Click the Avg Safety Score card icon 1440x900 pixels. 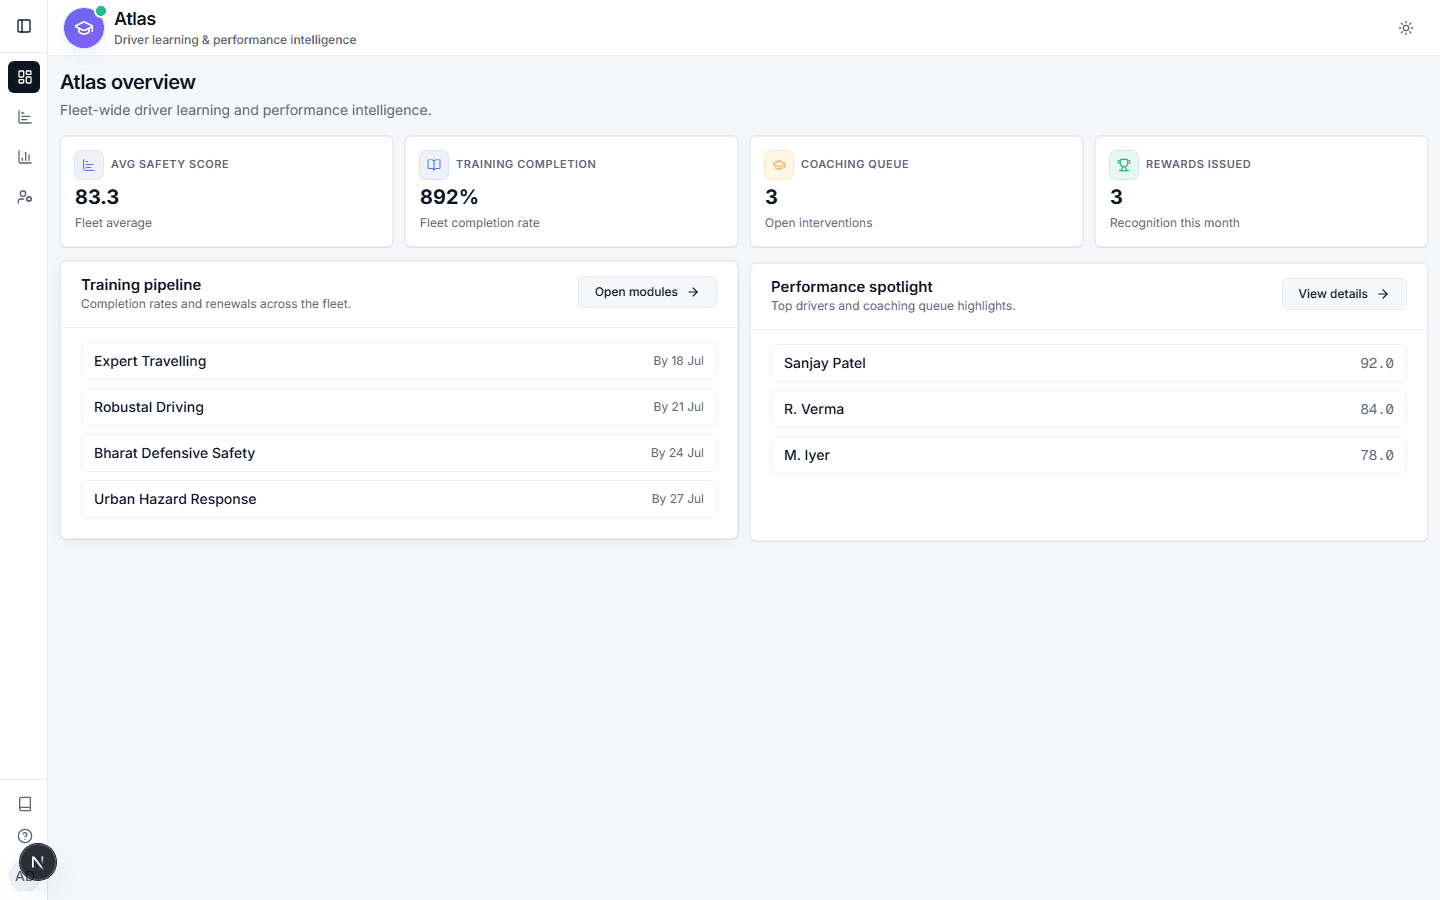click(x=89, y=165)
